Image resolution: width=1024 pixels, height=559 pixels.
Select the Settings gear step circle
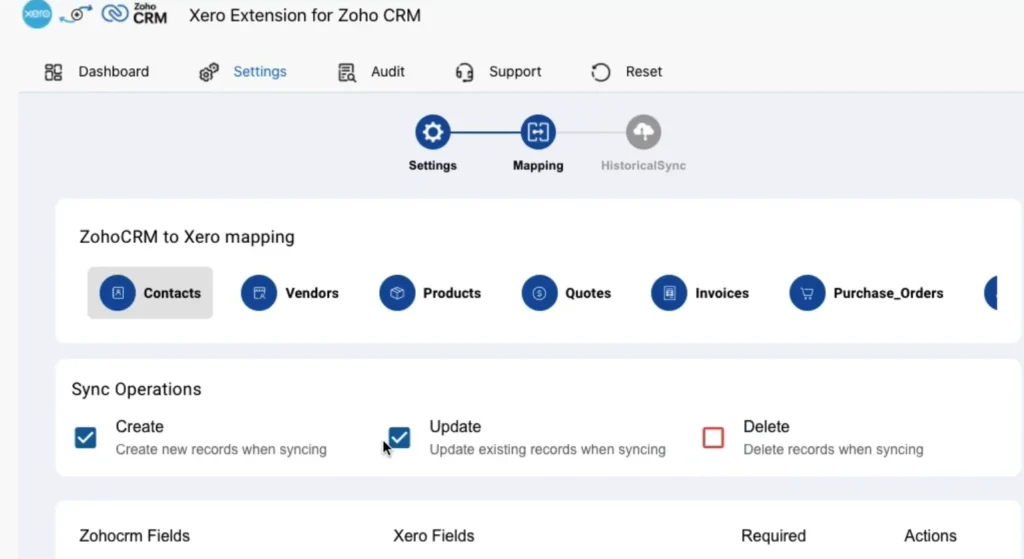pos(432,132)
